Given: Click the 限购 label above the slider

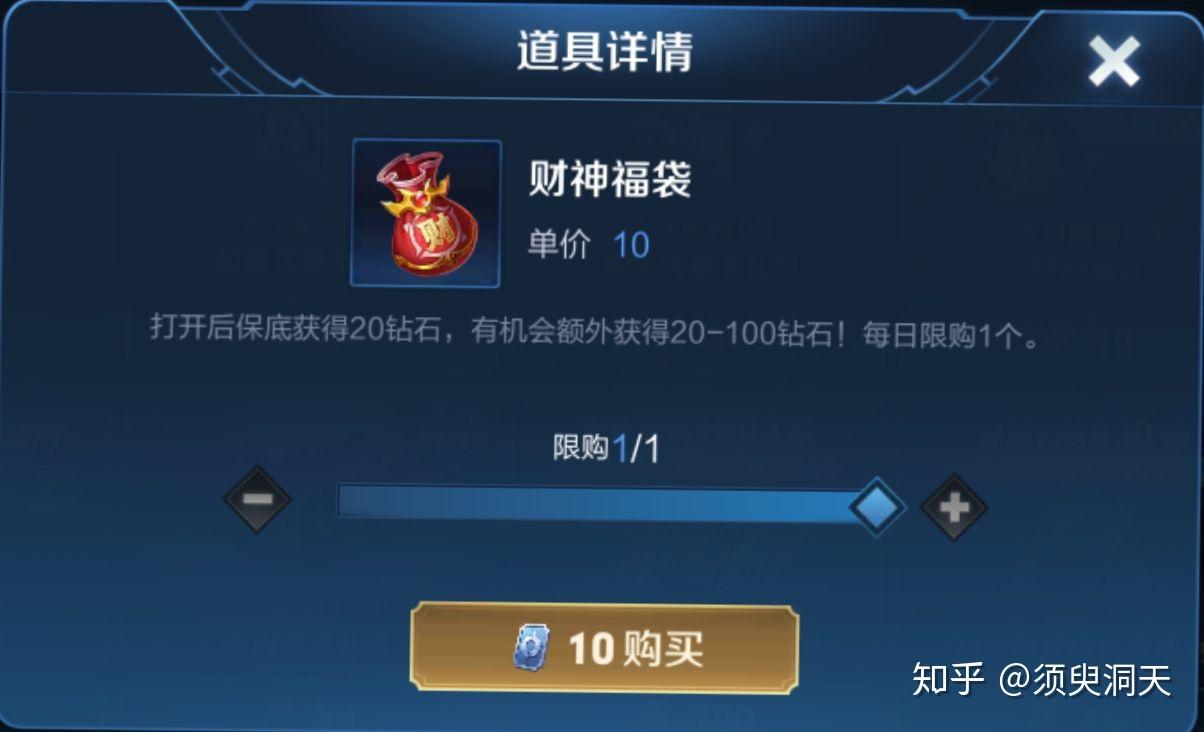Looking at the screenshot, I should (x=580, y=447).
